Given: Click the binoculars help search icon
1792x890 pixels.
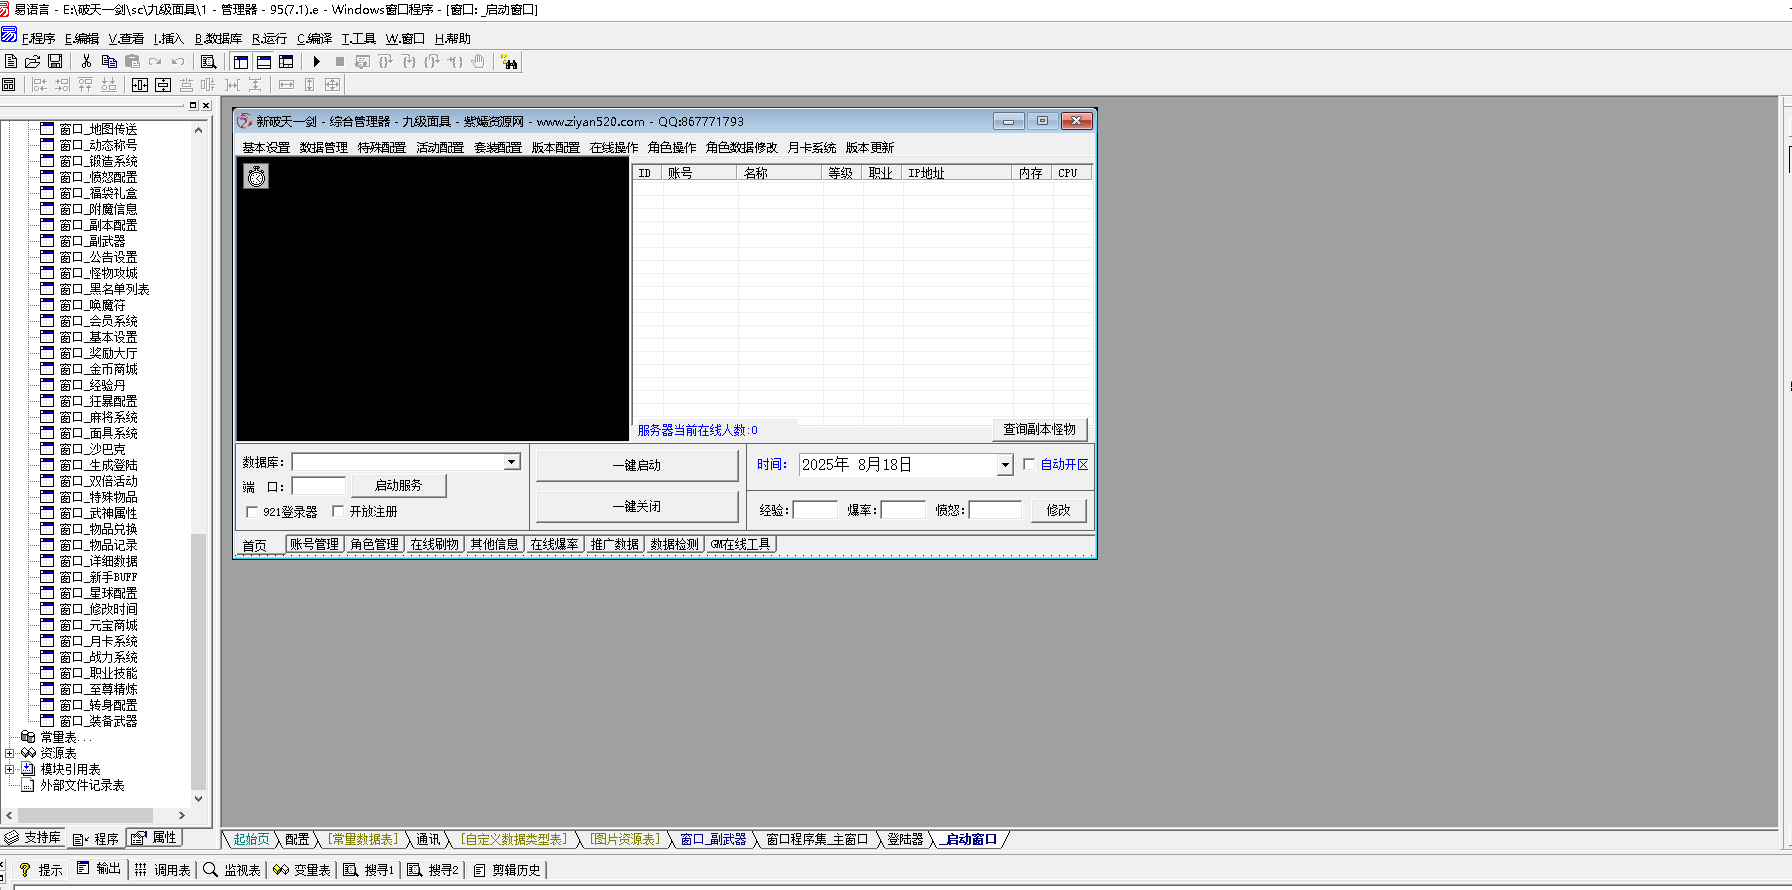Looking at the screenshot, I should pos(510,62).
